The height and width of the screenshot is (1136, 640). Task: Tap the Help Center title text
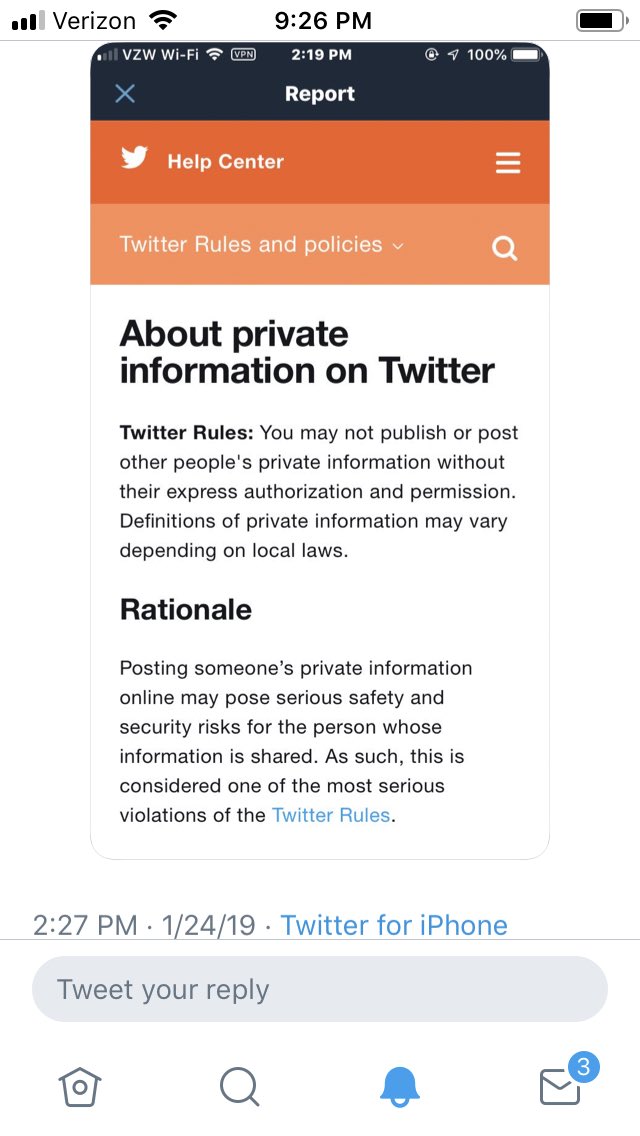click(x=226, y=162)
